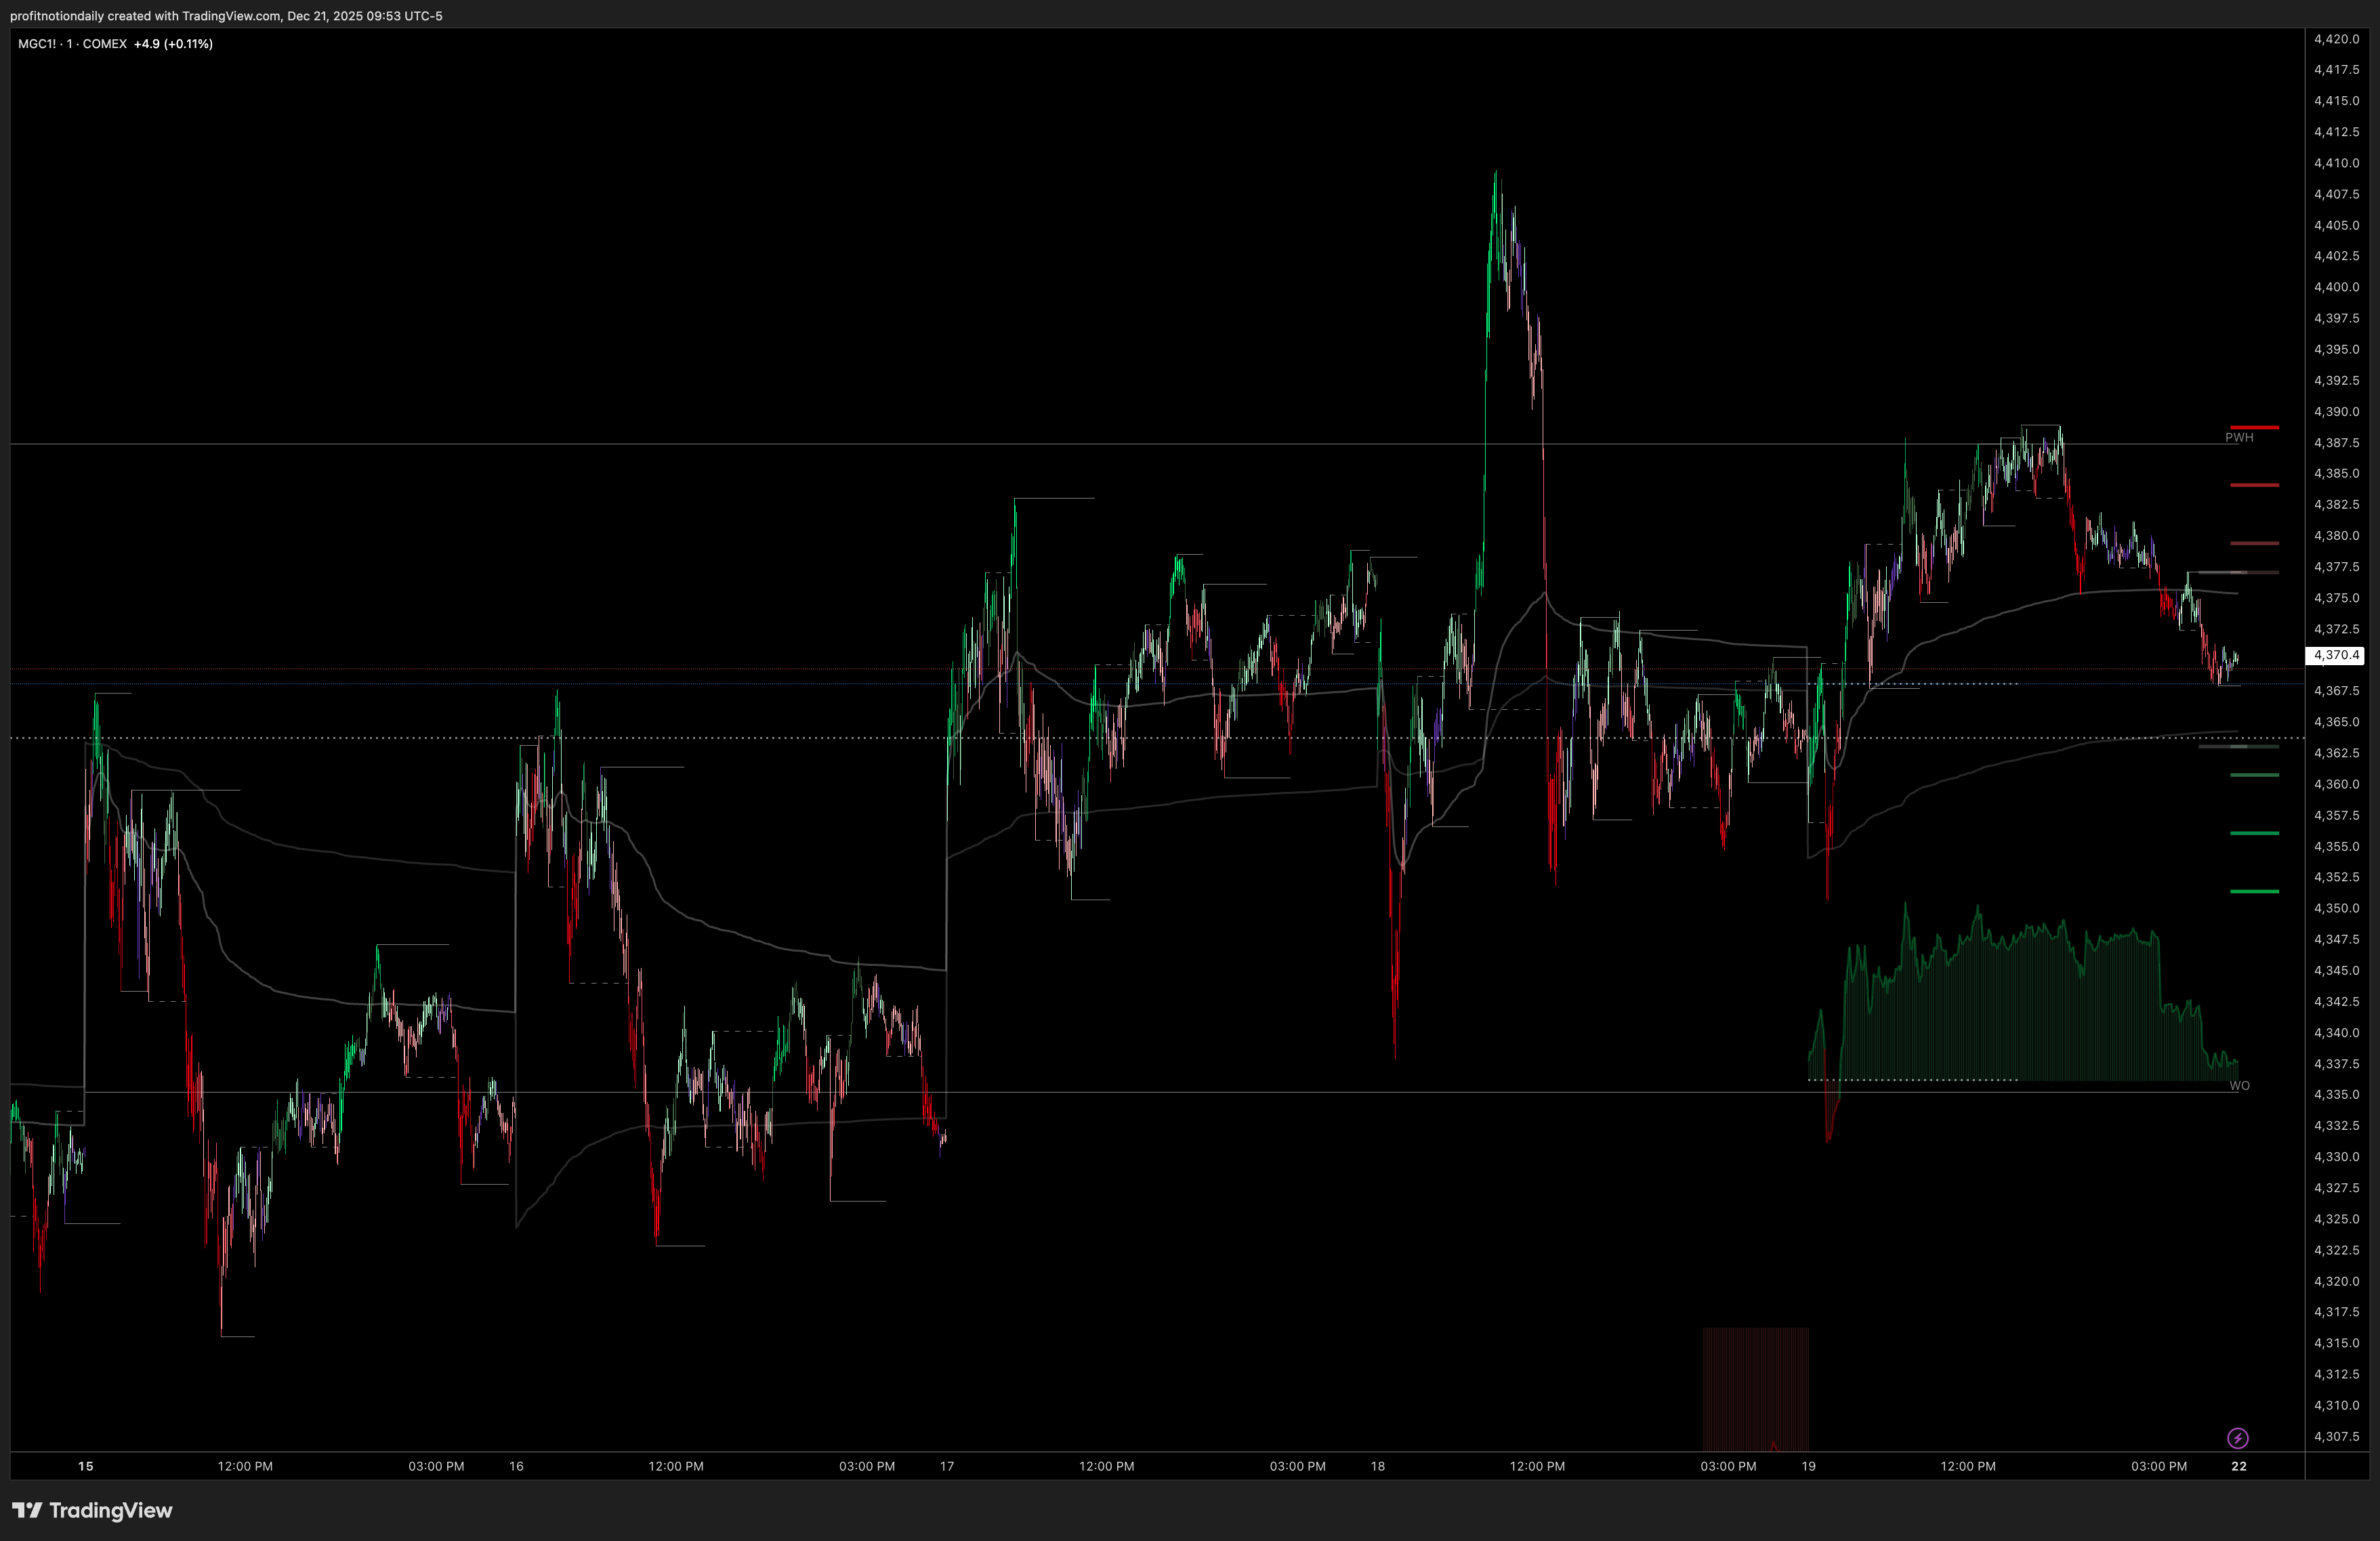2380x1541 pixels.
Task: Click the +4.9 (+0.11%) change readout
Action: tap(173, 44)
